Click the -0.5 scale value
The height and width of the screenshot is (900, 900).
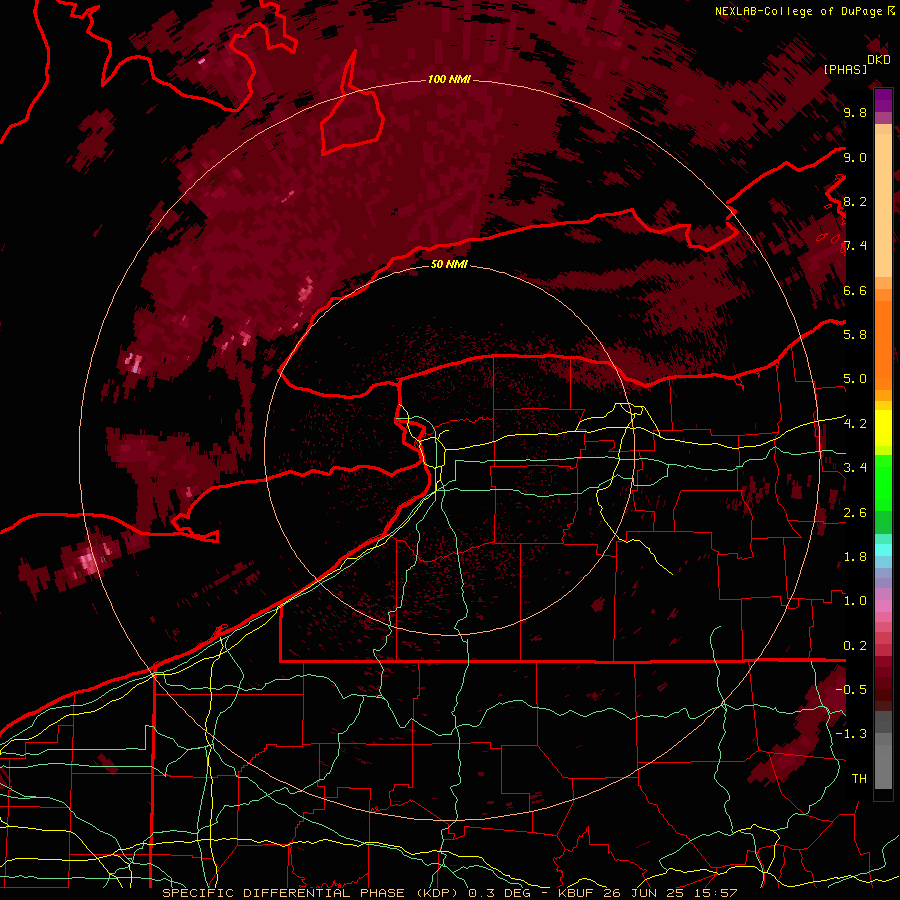(851, 690)
